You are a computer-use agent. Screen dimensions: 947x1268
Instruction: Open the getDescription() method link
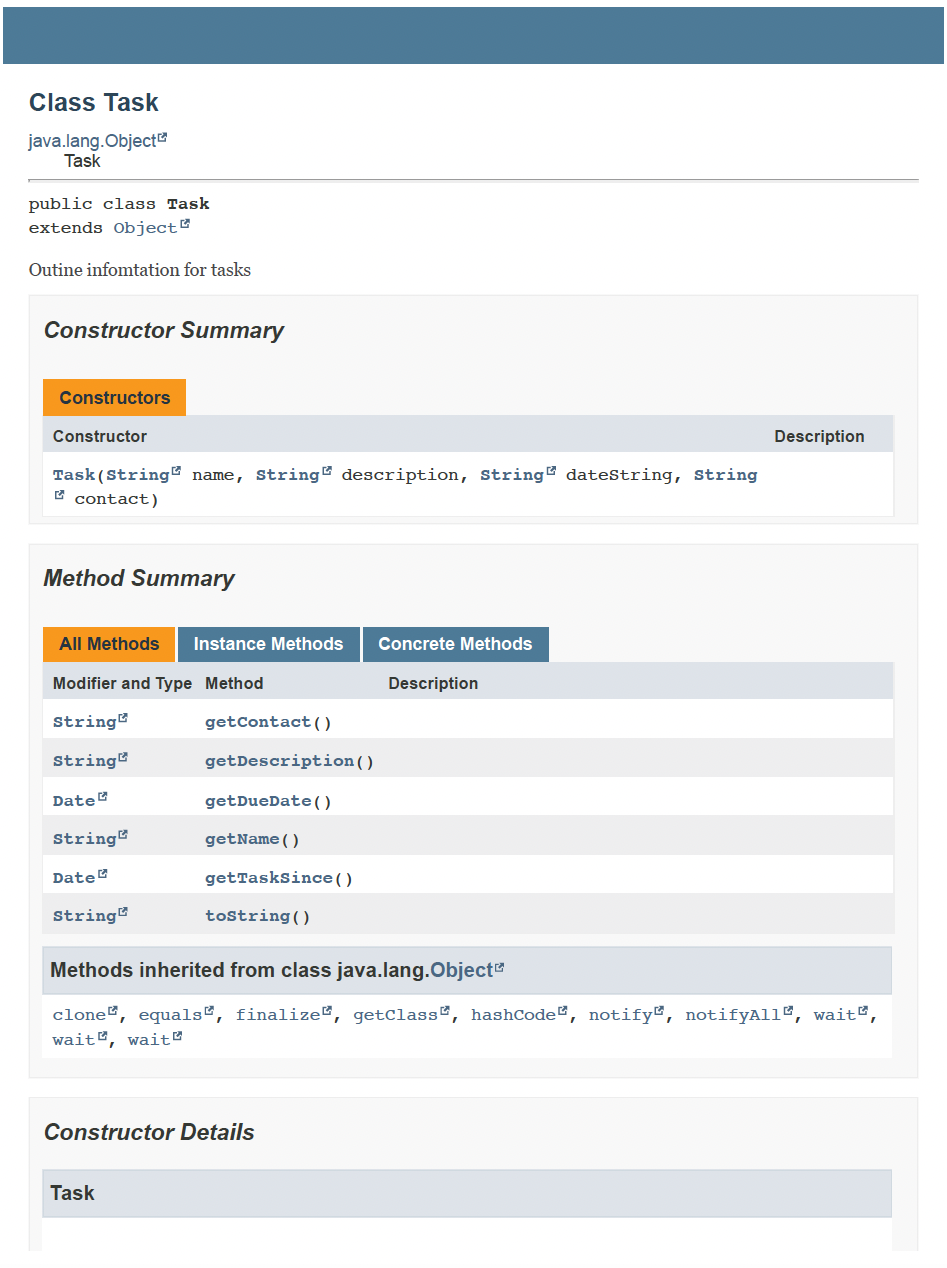[279, 760]
